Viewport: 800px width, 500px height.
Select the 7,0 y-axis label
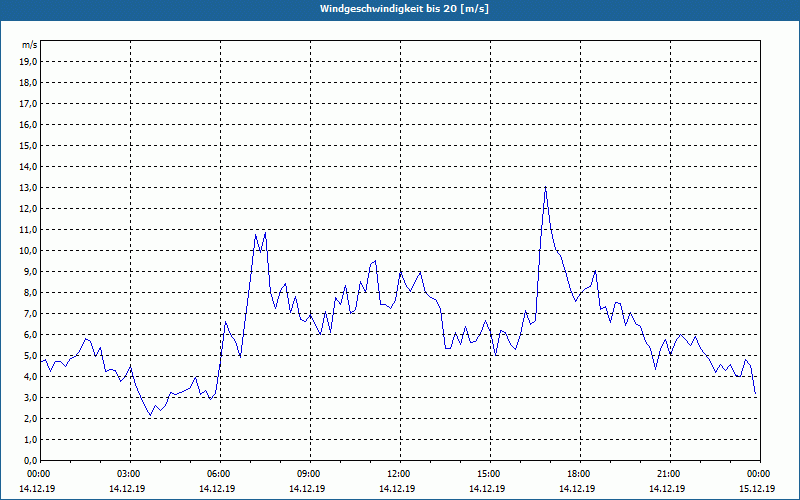(30, 314)
